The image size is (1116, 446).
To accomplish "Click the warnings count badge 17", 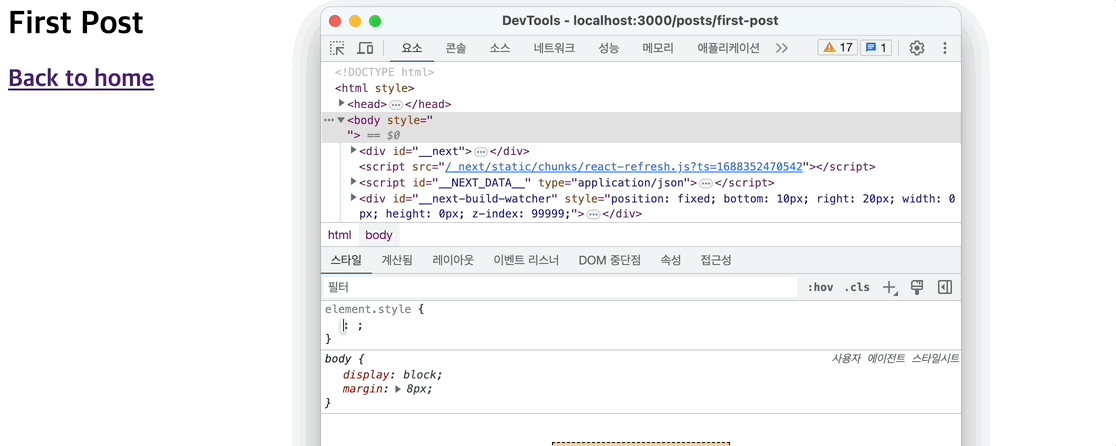I will tap(837, 48).
